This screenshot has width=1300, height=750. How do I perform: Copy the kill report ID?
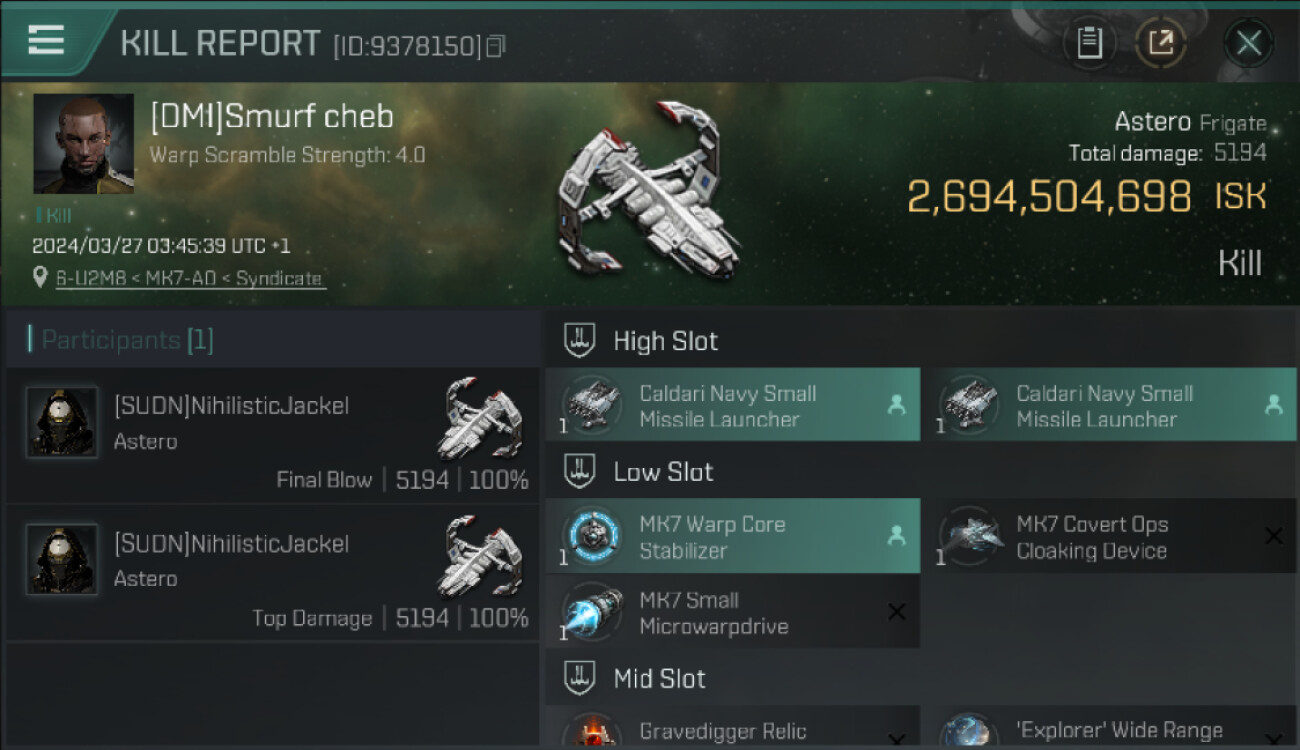pos(496,46)
